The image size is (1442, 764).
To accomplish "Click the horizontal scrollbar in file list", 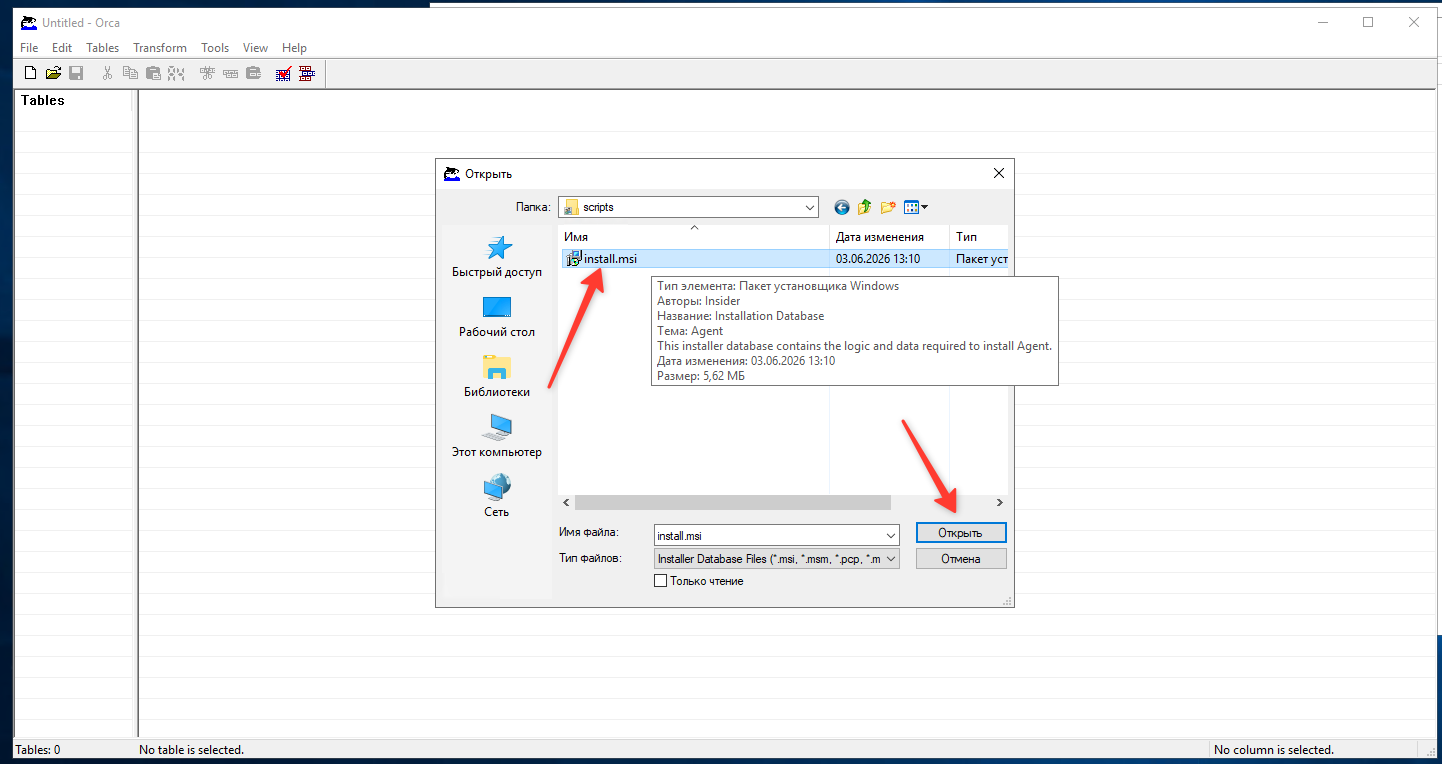I will pyautogui.click(x=732, y=502).
